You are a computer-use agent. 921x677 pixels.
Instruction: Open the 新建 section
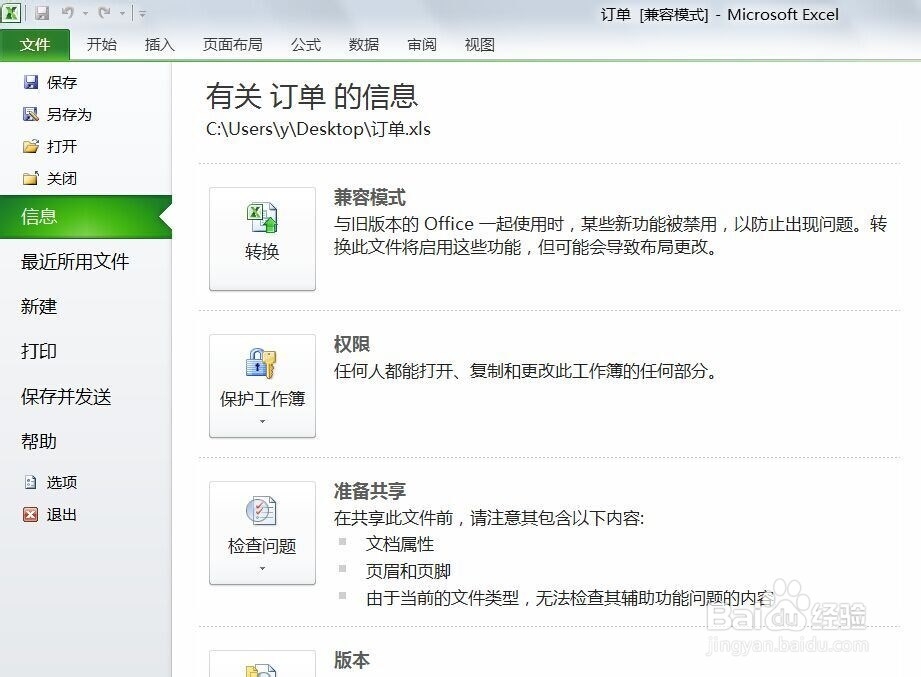pos(39,306)
